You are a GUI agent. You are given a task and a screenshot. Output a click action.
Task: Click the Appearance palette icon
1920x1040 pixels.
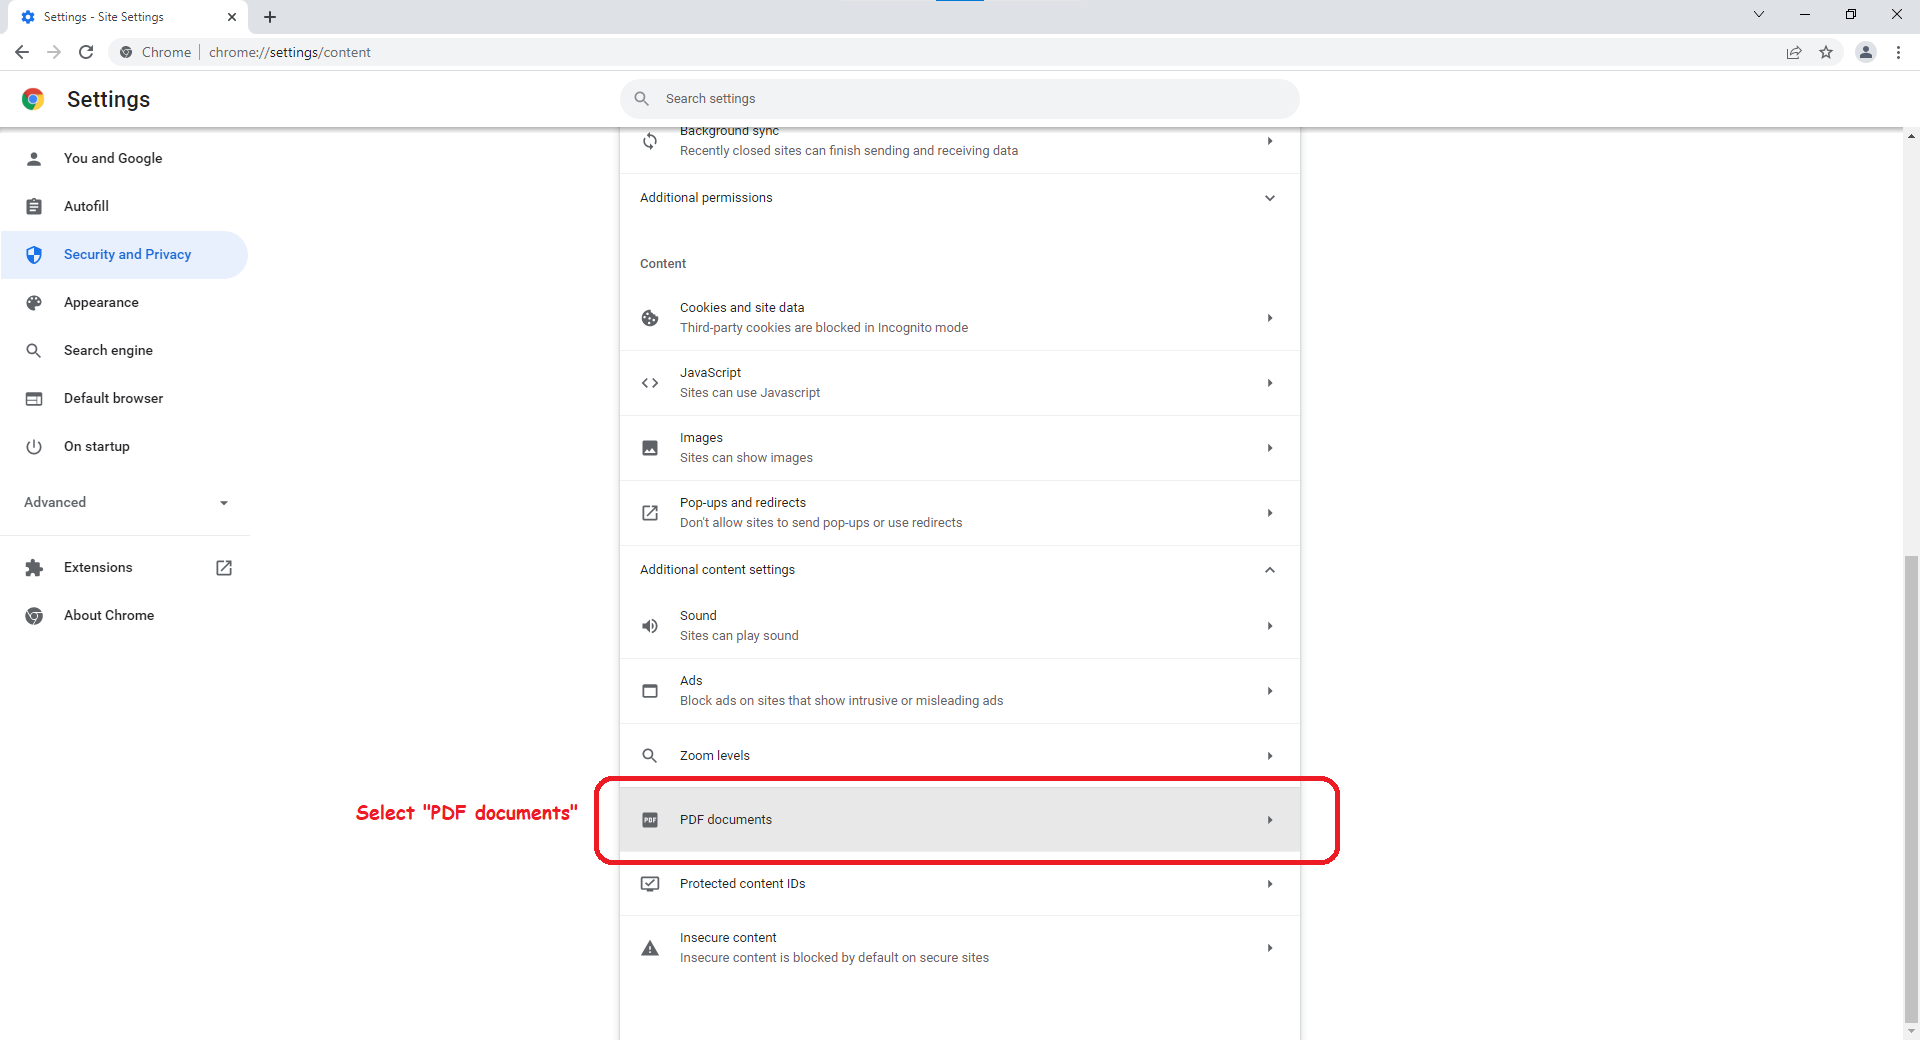pos(34,302)
